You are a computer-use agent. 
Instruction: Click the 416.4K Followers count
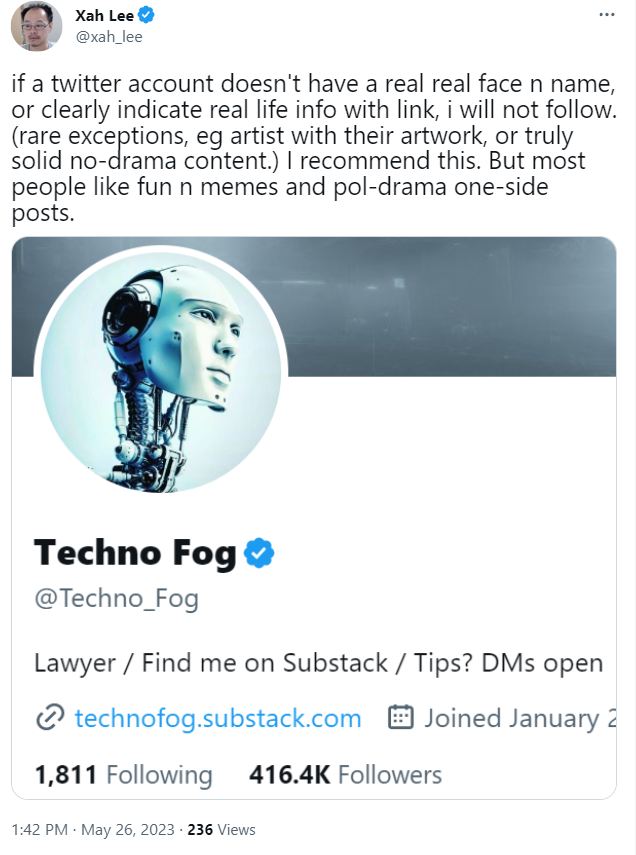pos(344,775)
